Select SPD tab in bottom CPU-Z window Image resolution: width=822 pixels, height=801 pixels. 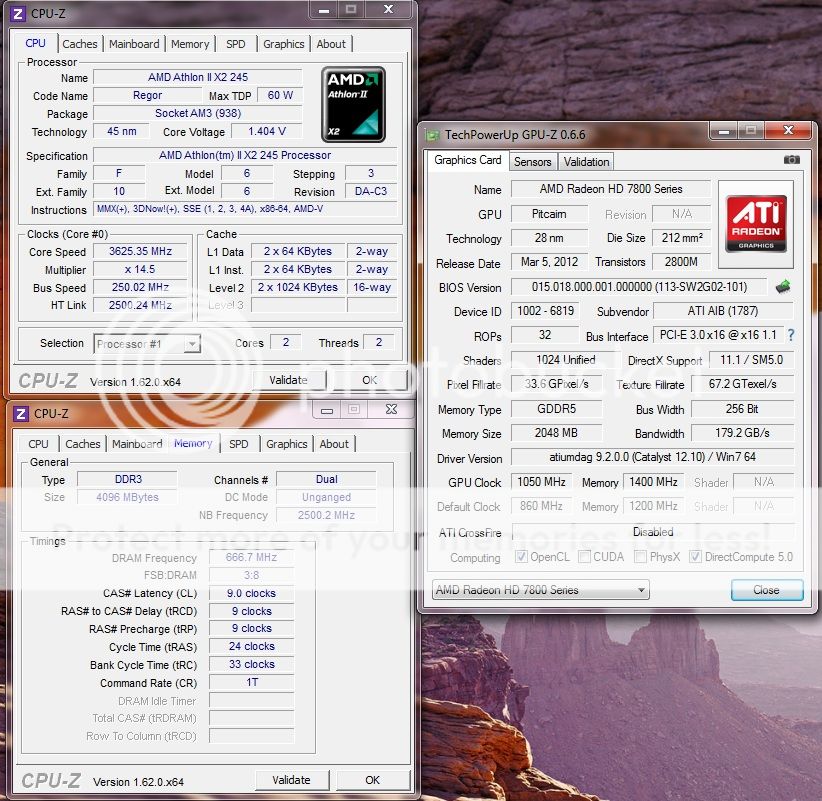tap(239, 444)
